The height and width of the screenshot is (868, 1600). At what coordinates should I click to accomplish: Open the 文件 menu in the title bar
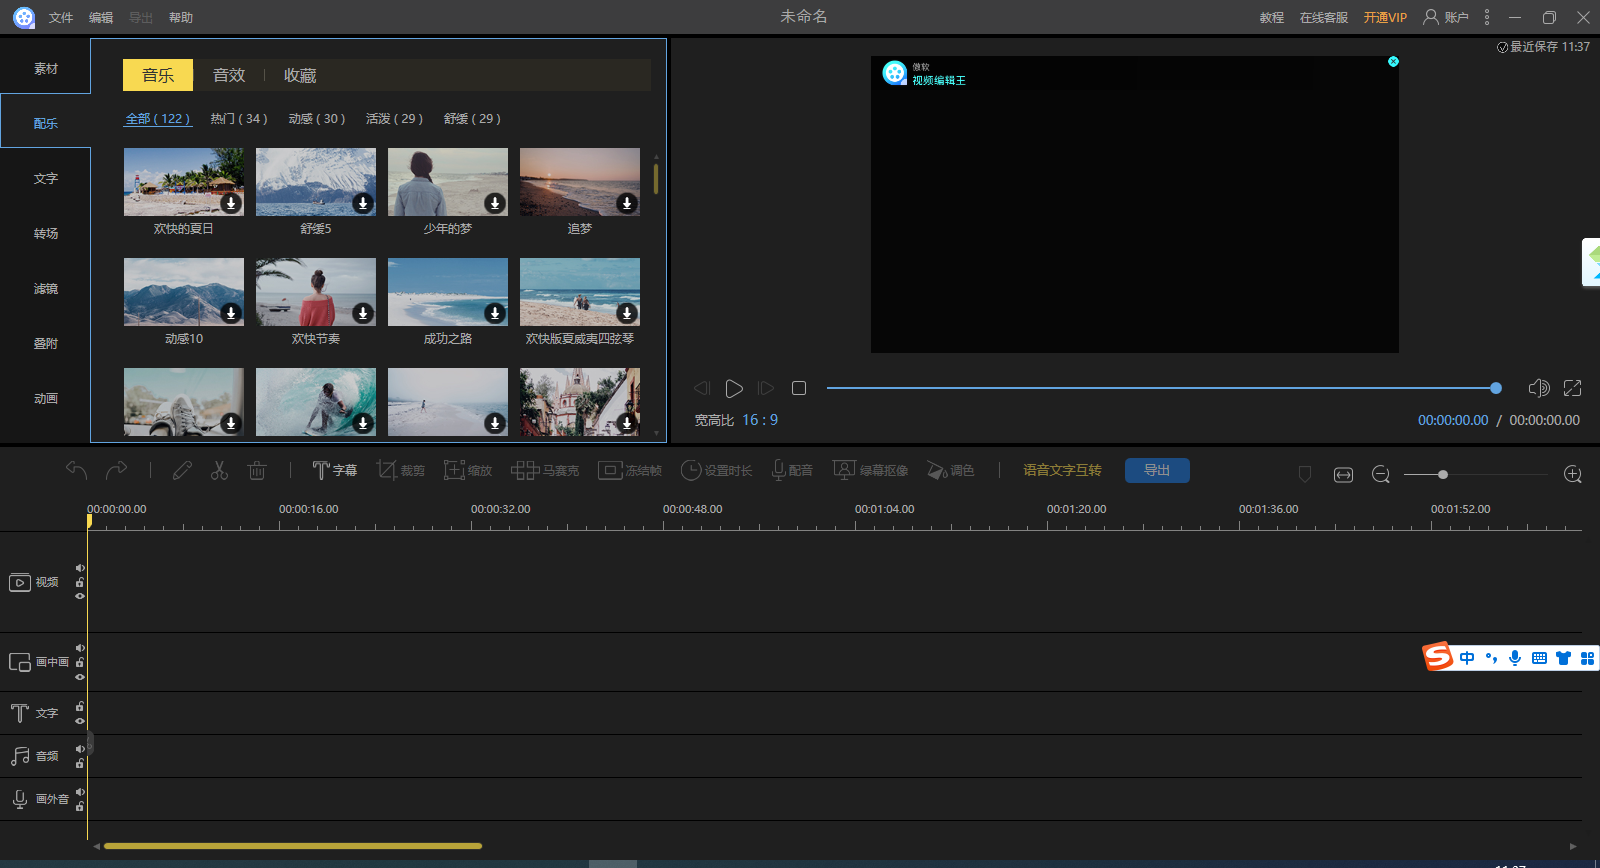click(61, 17)
